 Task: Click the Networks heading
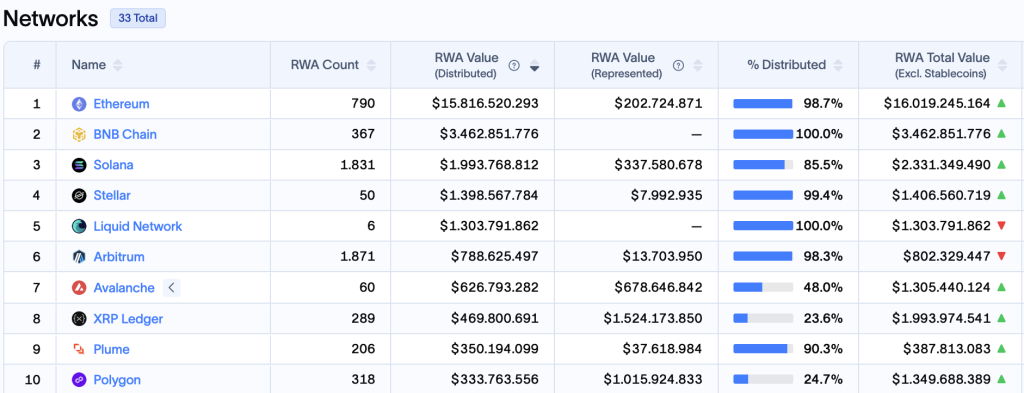click(51, 19)
